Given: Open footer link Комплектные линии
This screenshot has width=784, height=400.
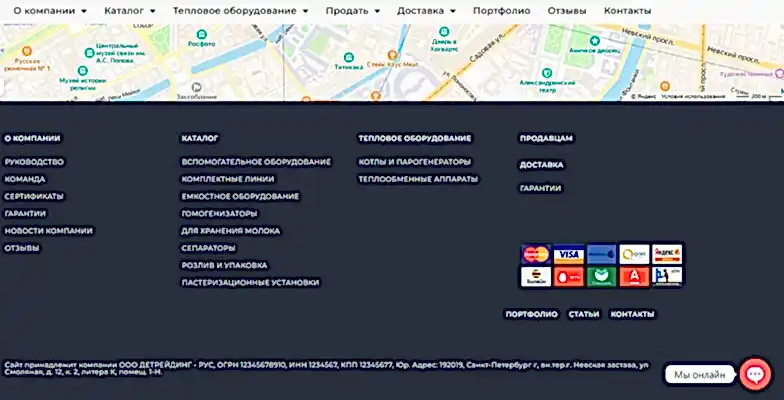Looking at the screenshot, I should pos(228,179).
